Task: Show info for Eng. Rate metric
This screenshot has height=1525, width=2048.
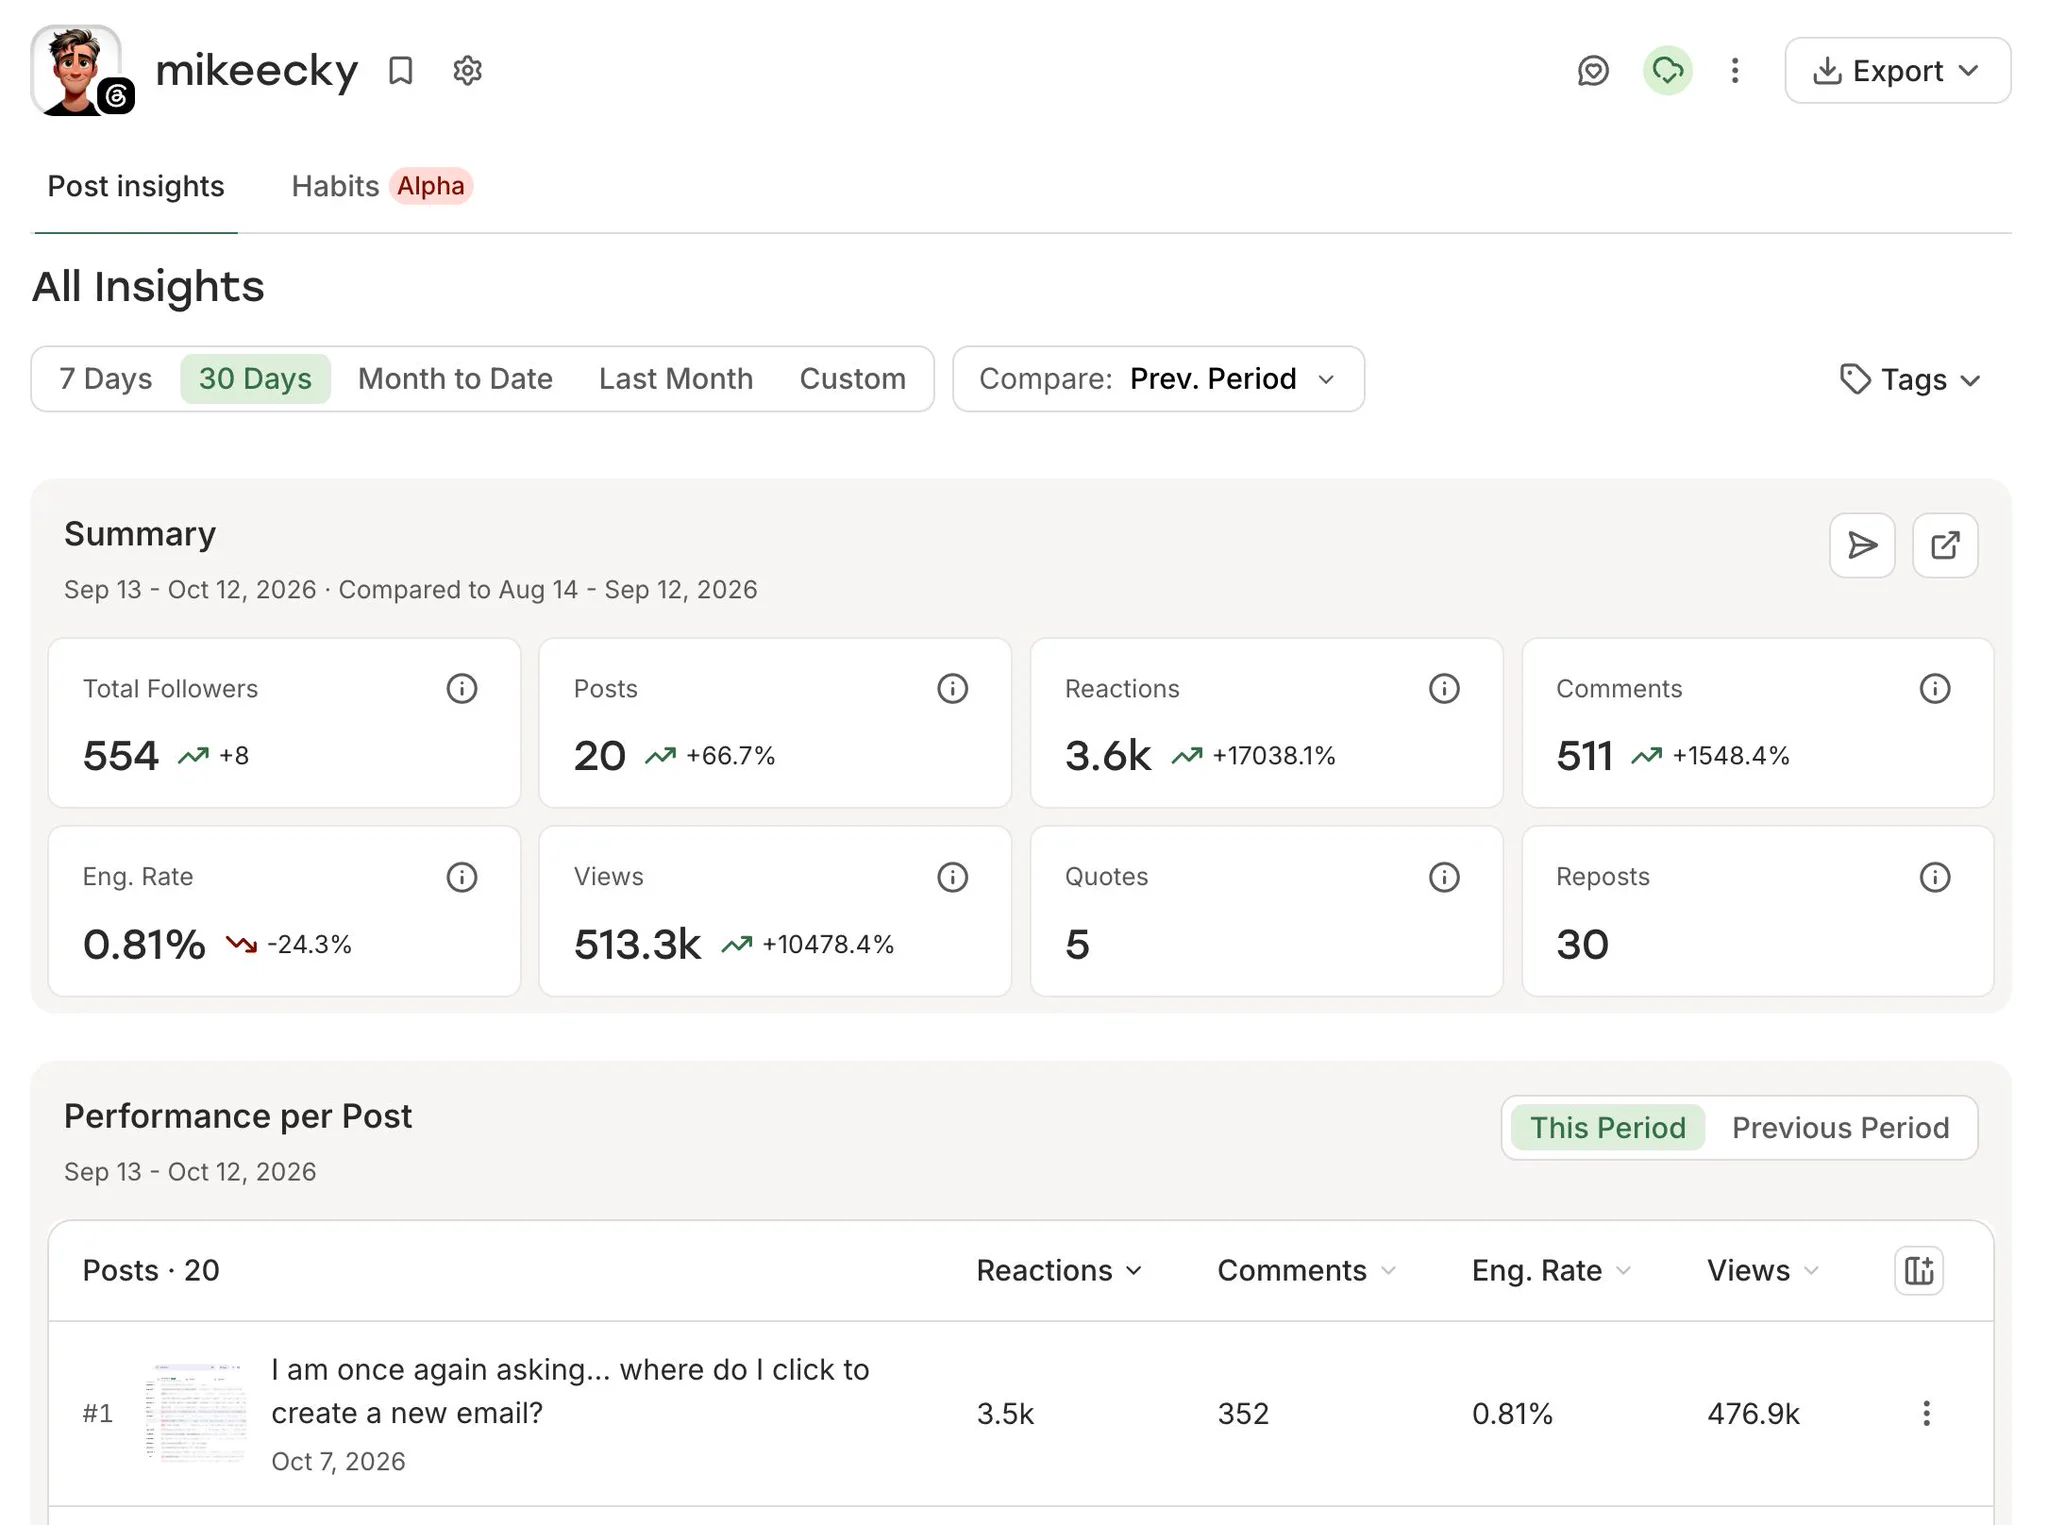Action: pyautogui.click(x=461, y=877)
